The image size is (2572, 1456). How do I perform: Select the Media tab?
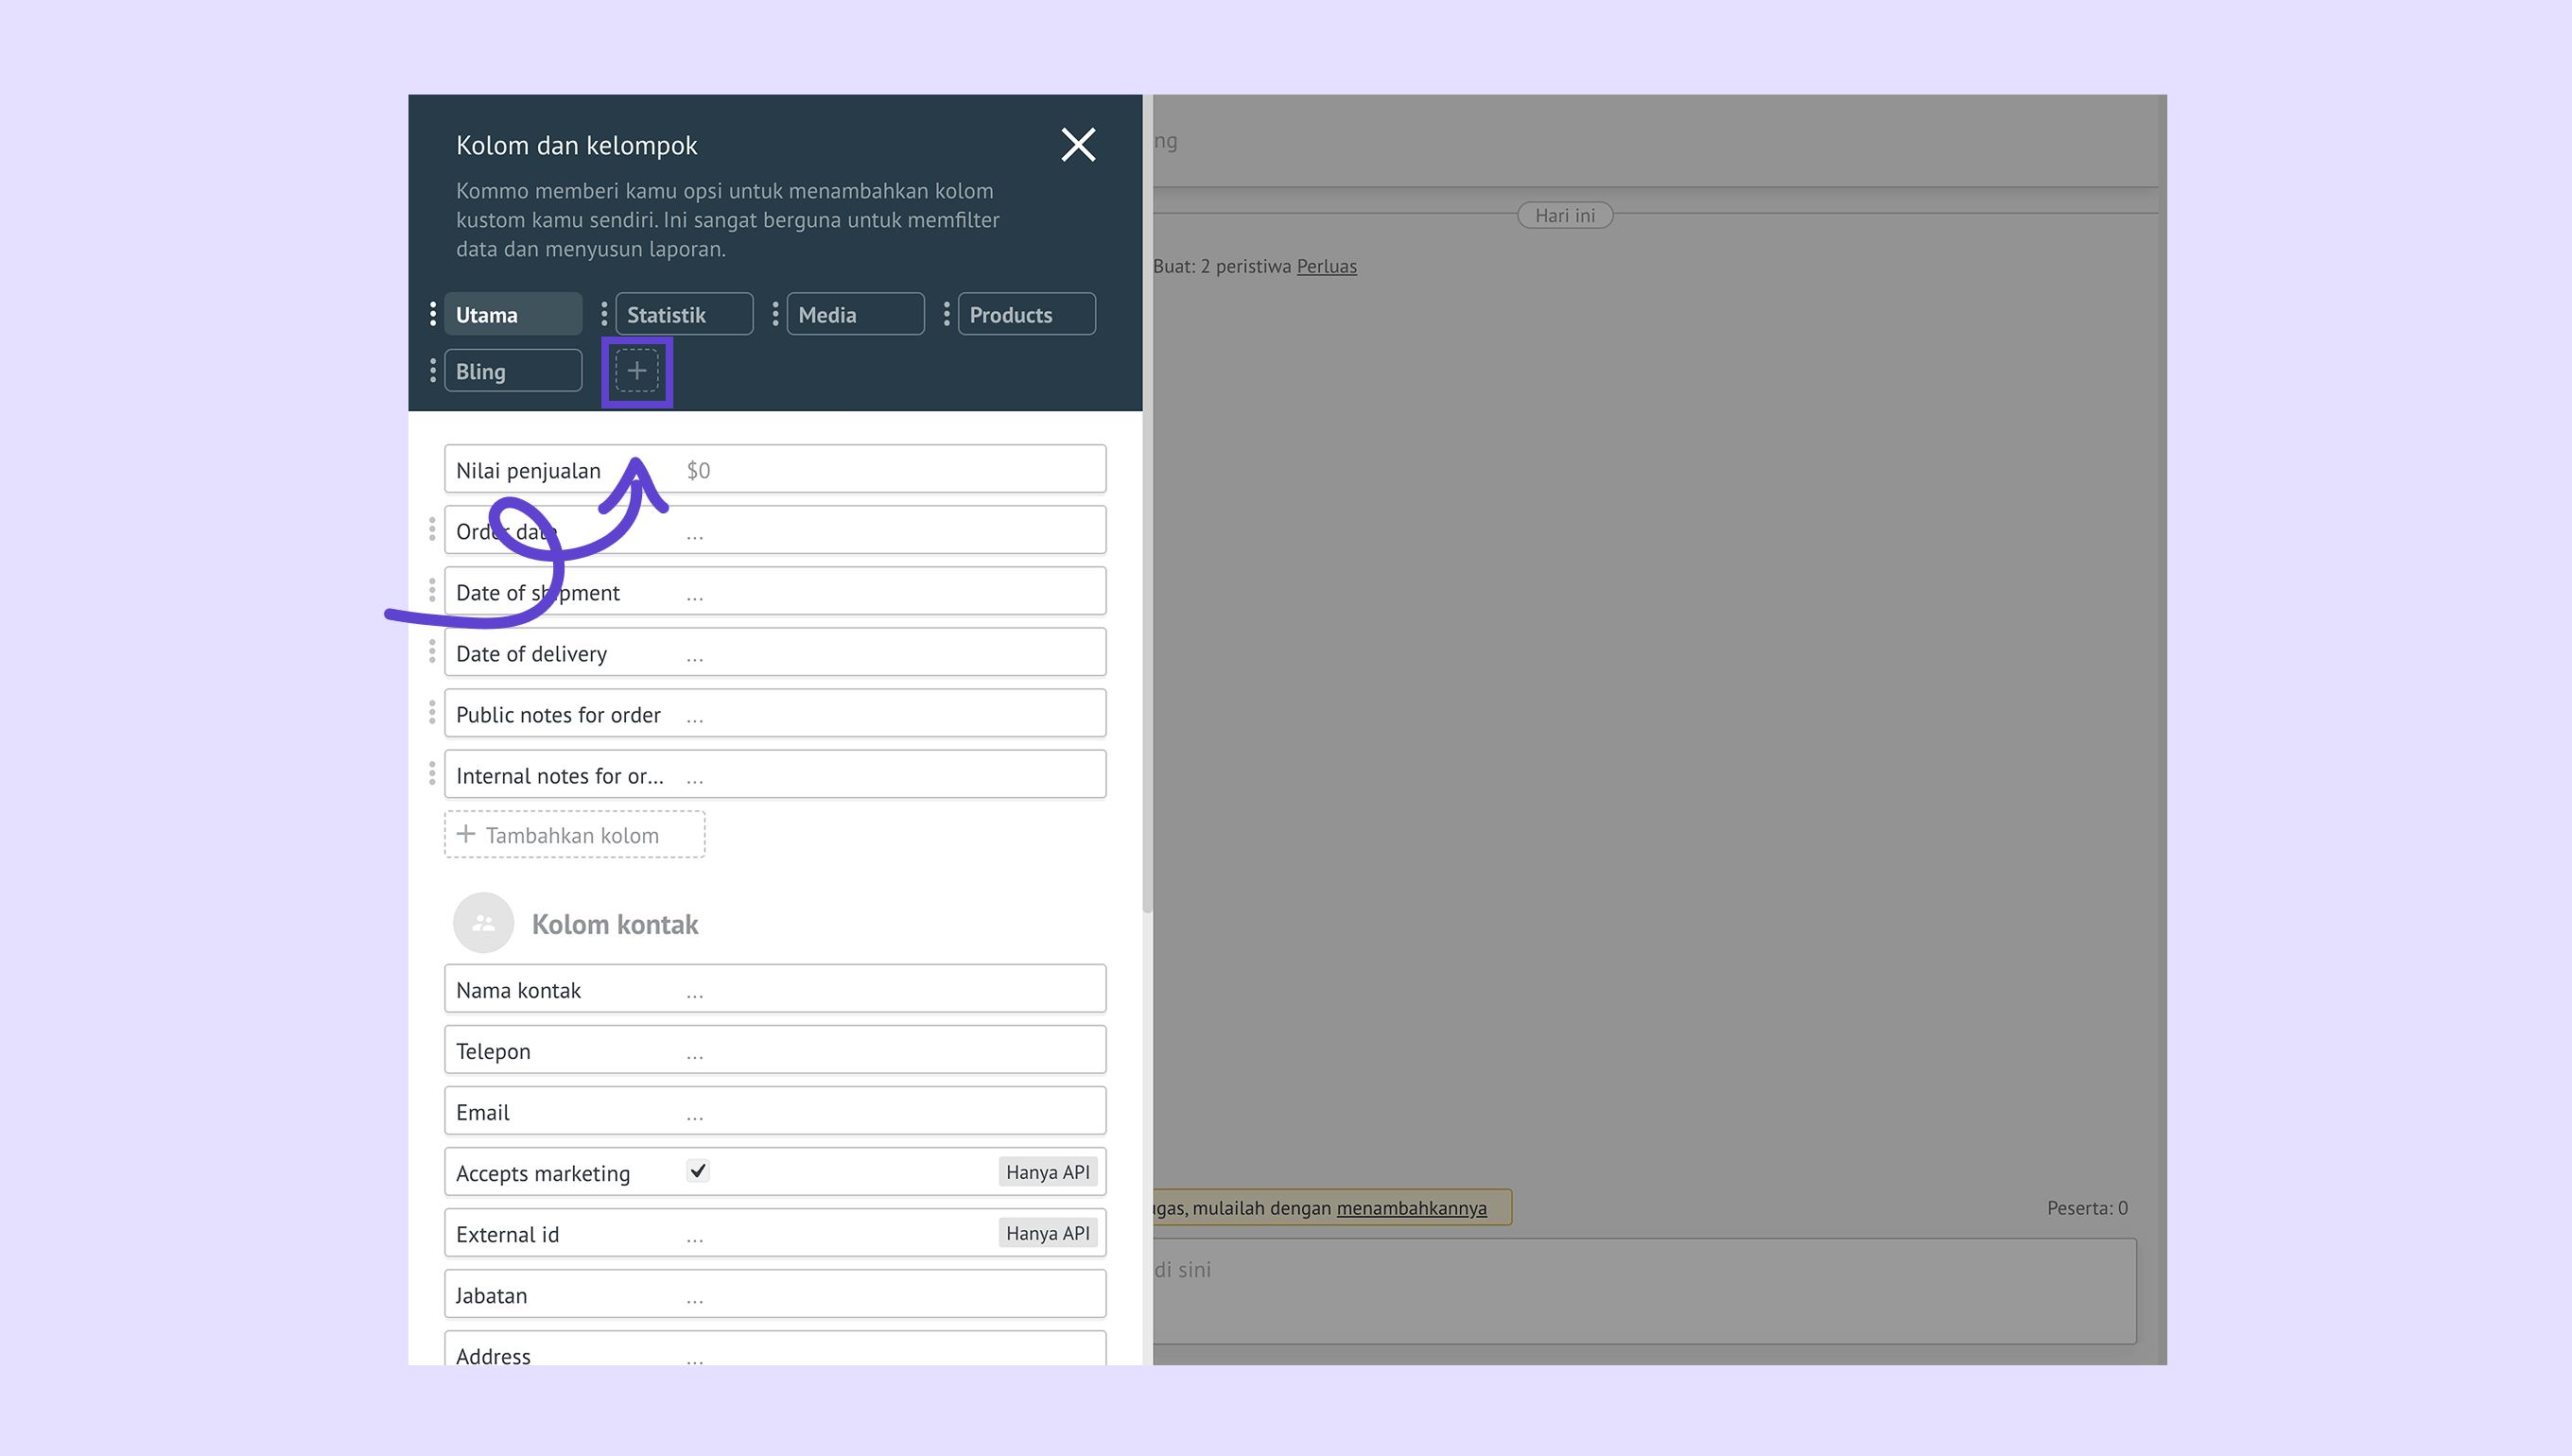[855, 314]
